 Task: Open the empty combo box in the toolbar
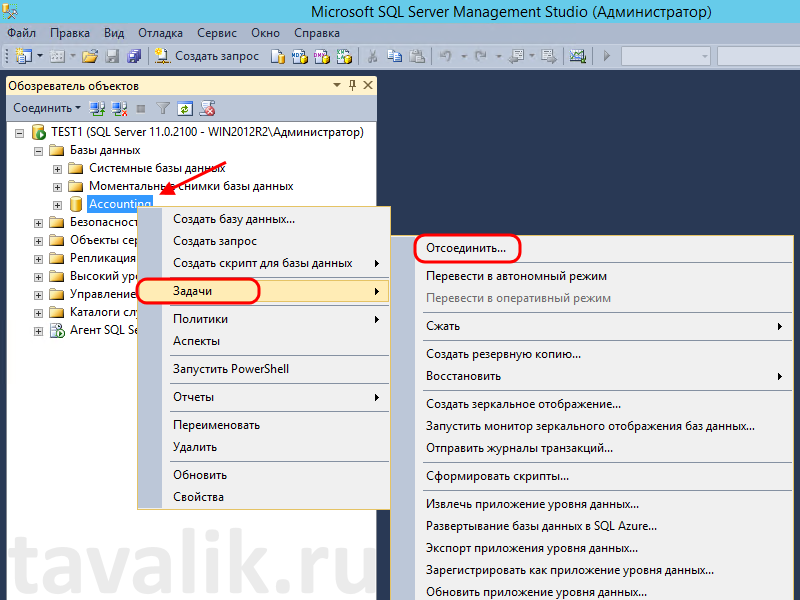tap(665, 56)
